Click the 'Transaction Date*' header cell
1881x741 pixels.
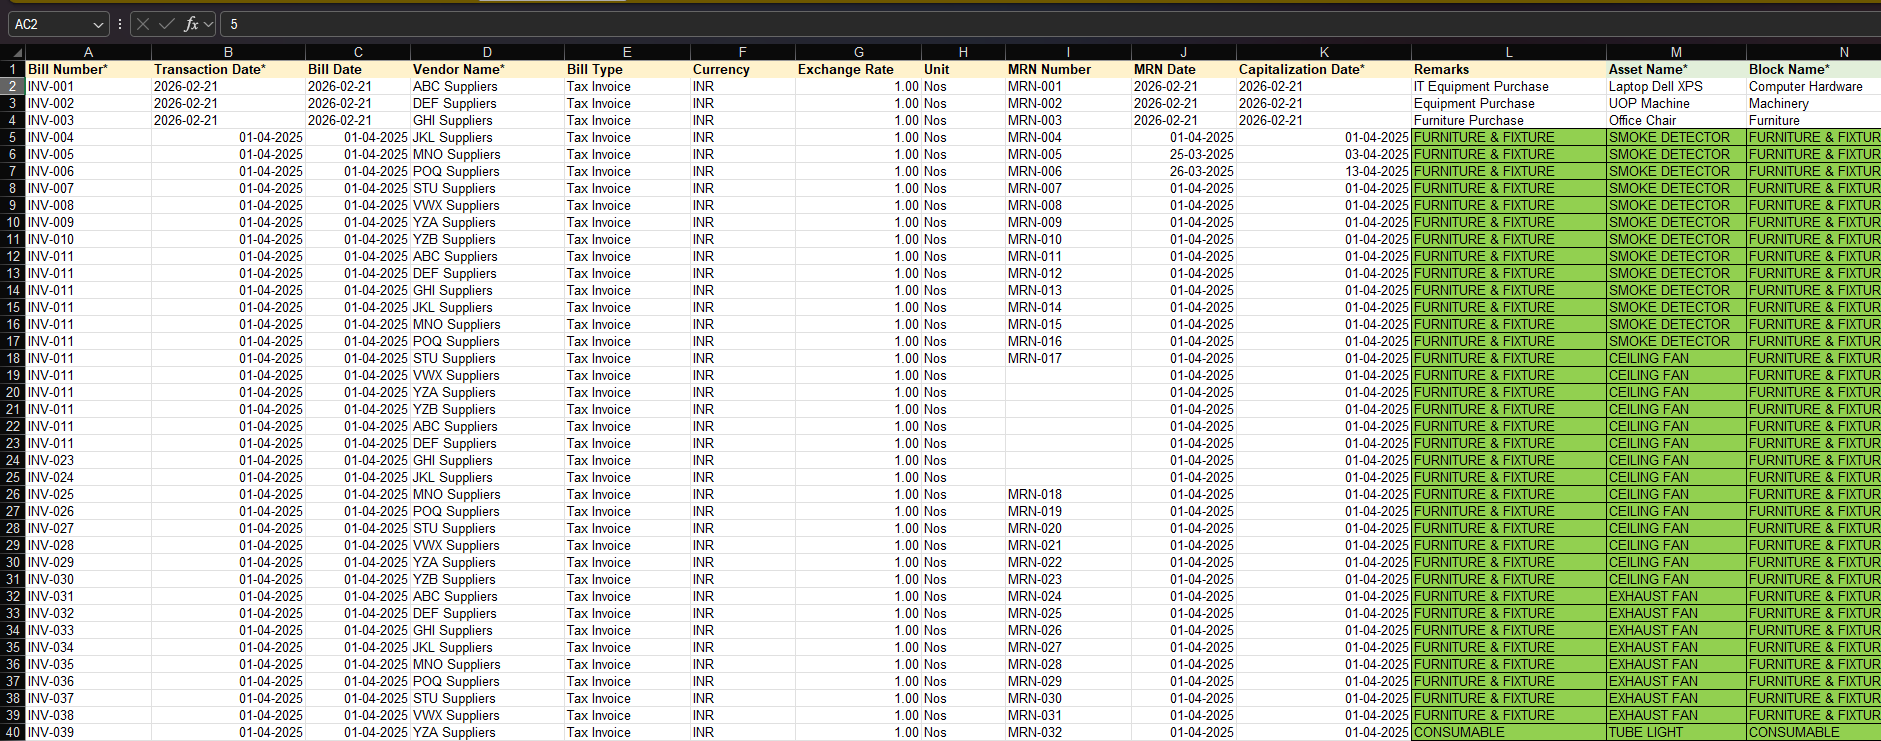click(x=228, y=69)
